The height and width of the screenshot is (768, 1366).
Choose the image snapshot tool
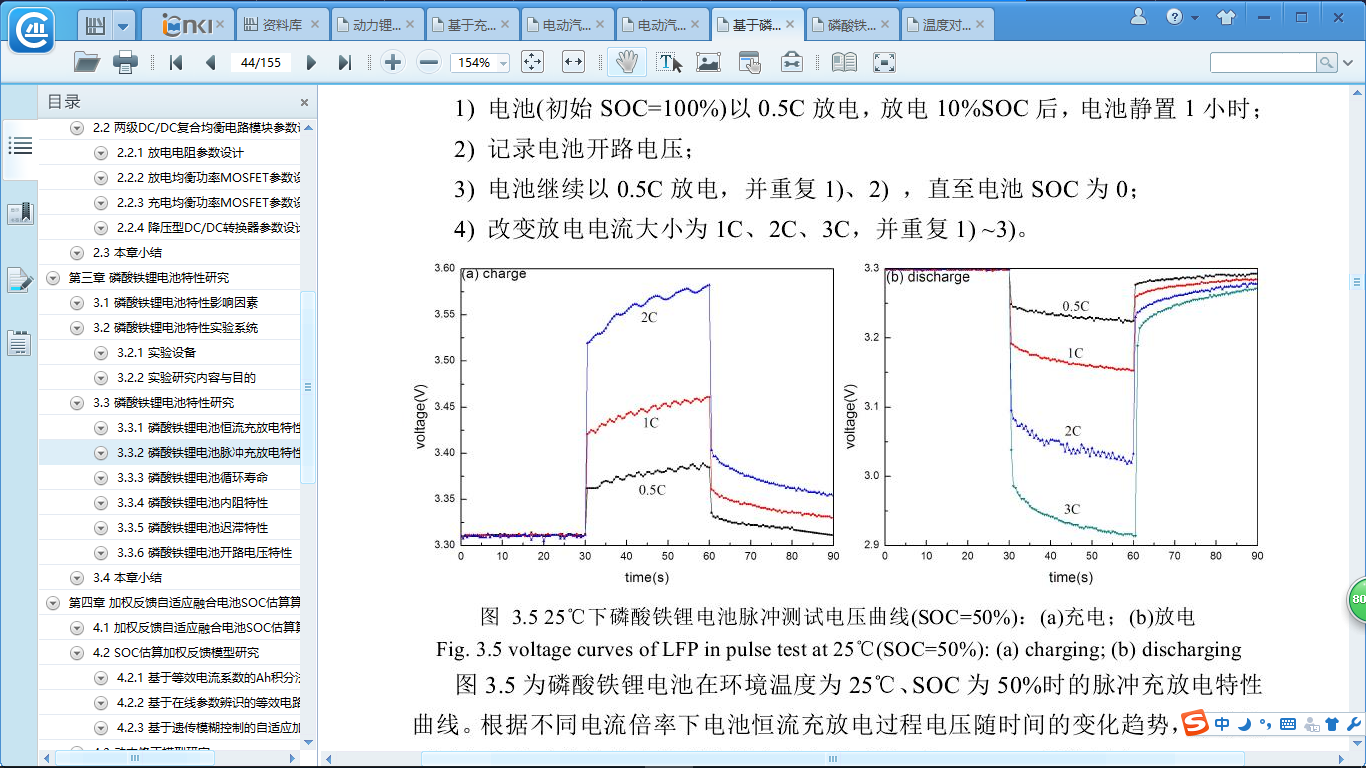(x=709, y=62)
